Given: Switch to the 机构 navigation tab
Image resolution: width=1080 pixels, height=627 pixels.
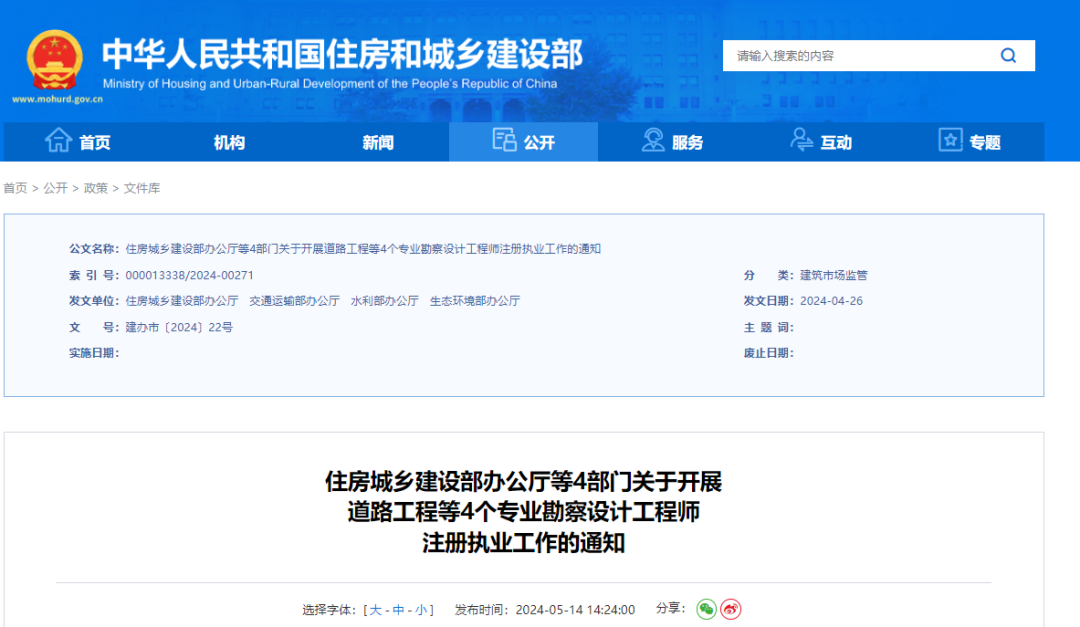Looking at the screenshot, I should (x=231, y=141).
